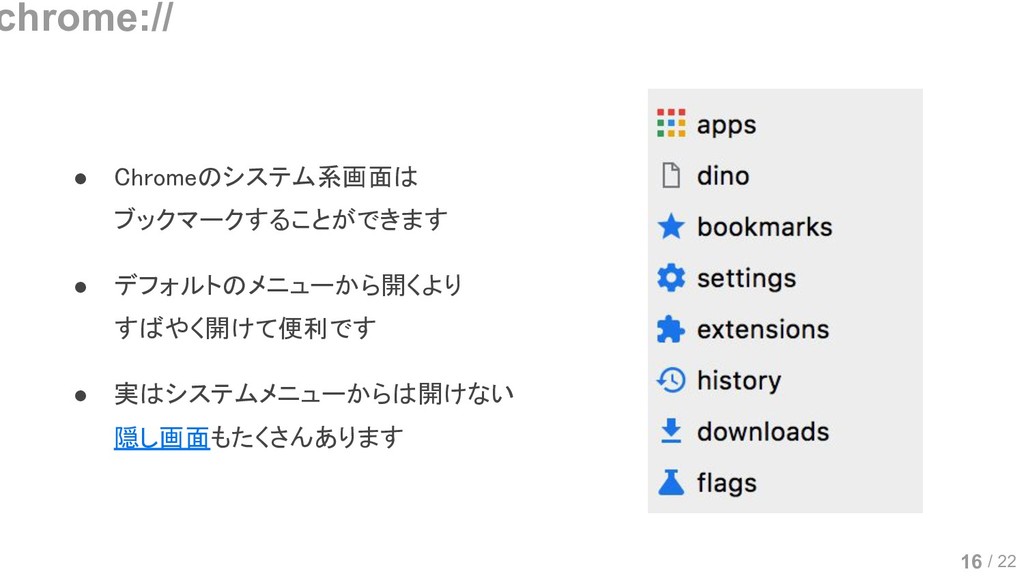Click the text 'Chromeのシステム系画面は'

266,177
